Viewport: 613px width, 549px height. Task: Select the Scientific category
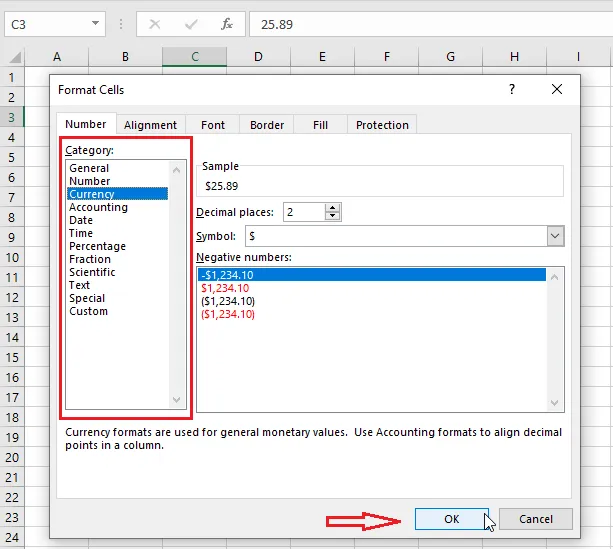click(117, 272)
